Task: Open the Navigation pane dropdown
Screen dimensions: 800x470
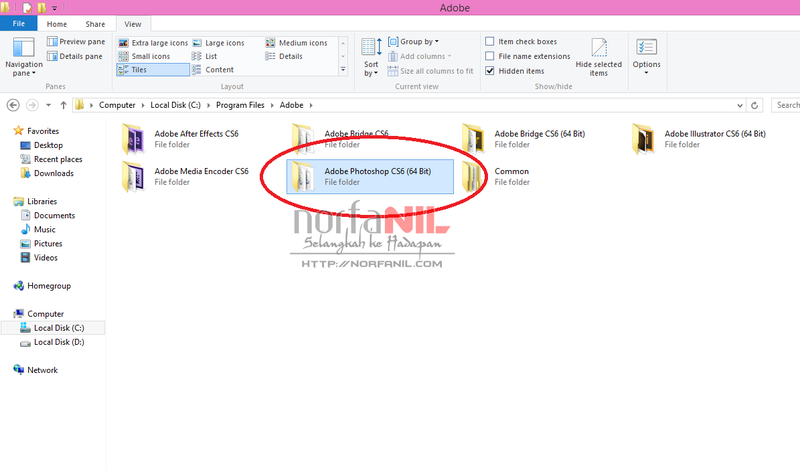Action: (23, 57)
